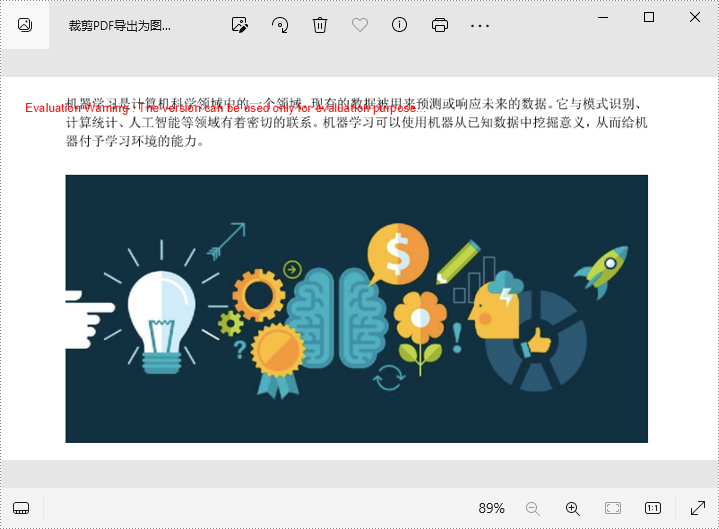
Task: Show file info with the info icon
Action: pos(399,25)
